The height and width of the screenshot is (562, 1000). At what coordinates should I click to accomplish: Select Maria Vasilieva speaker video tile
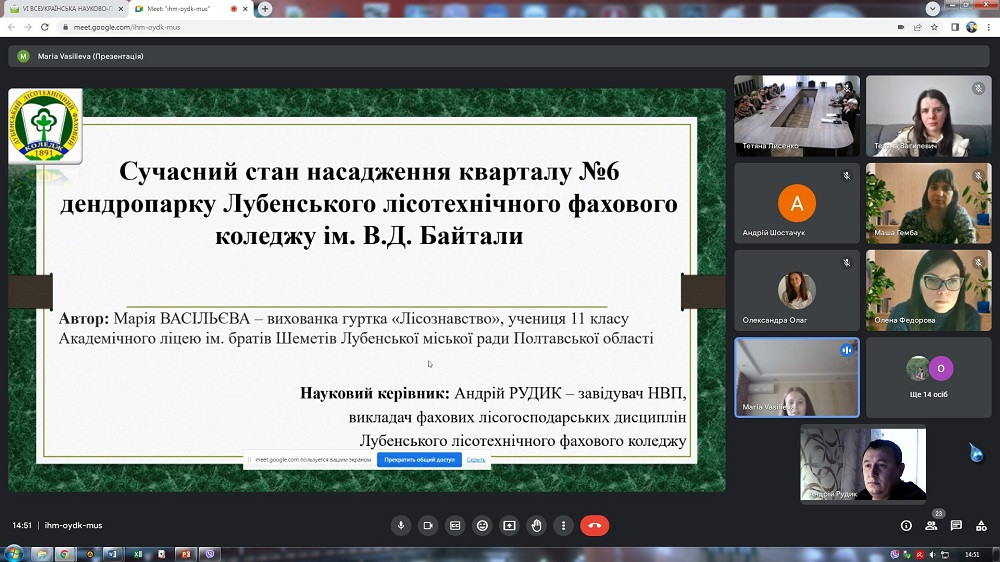click(797, 378)
